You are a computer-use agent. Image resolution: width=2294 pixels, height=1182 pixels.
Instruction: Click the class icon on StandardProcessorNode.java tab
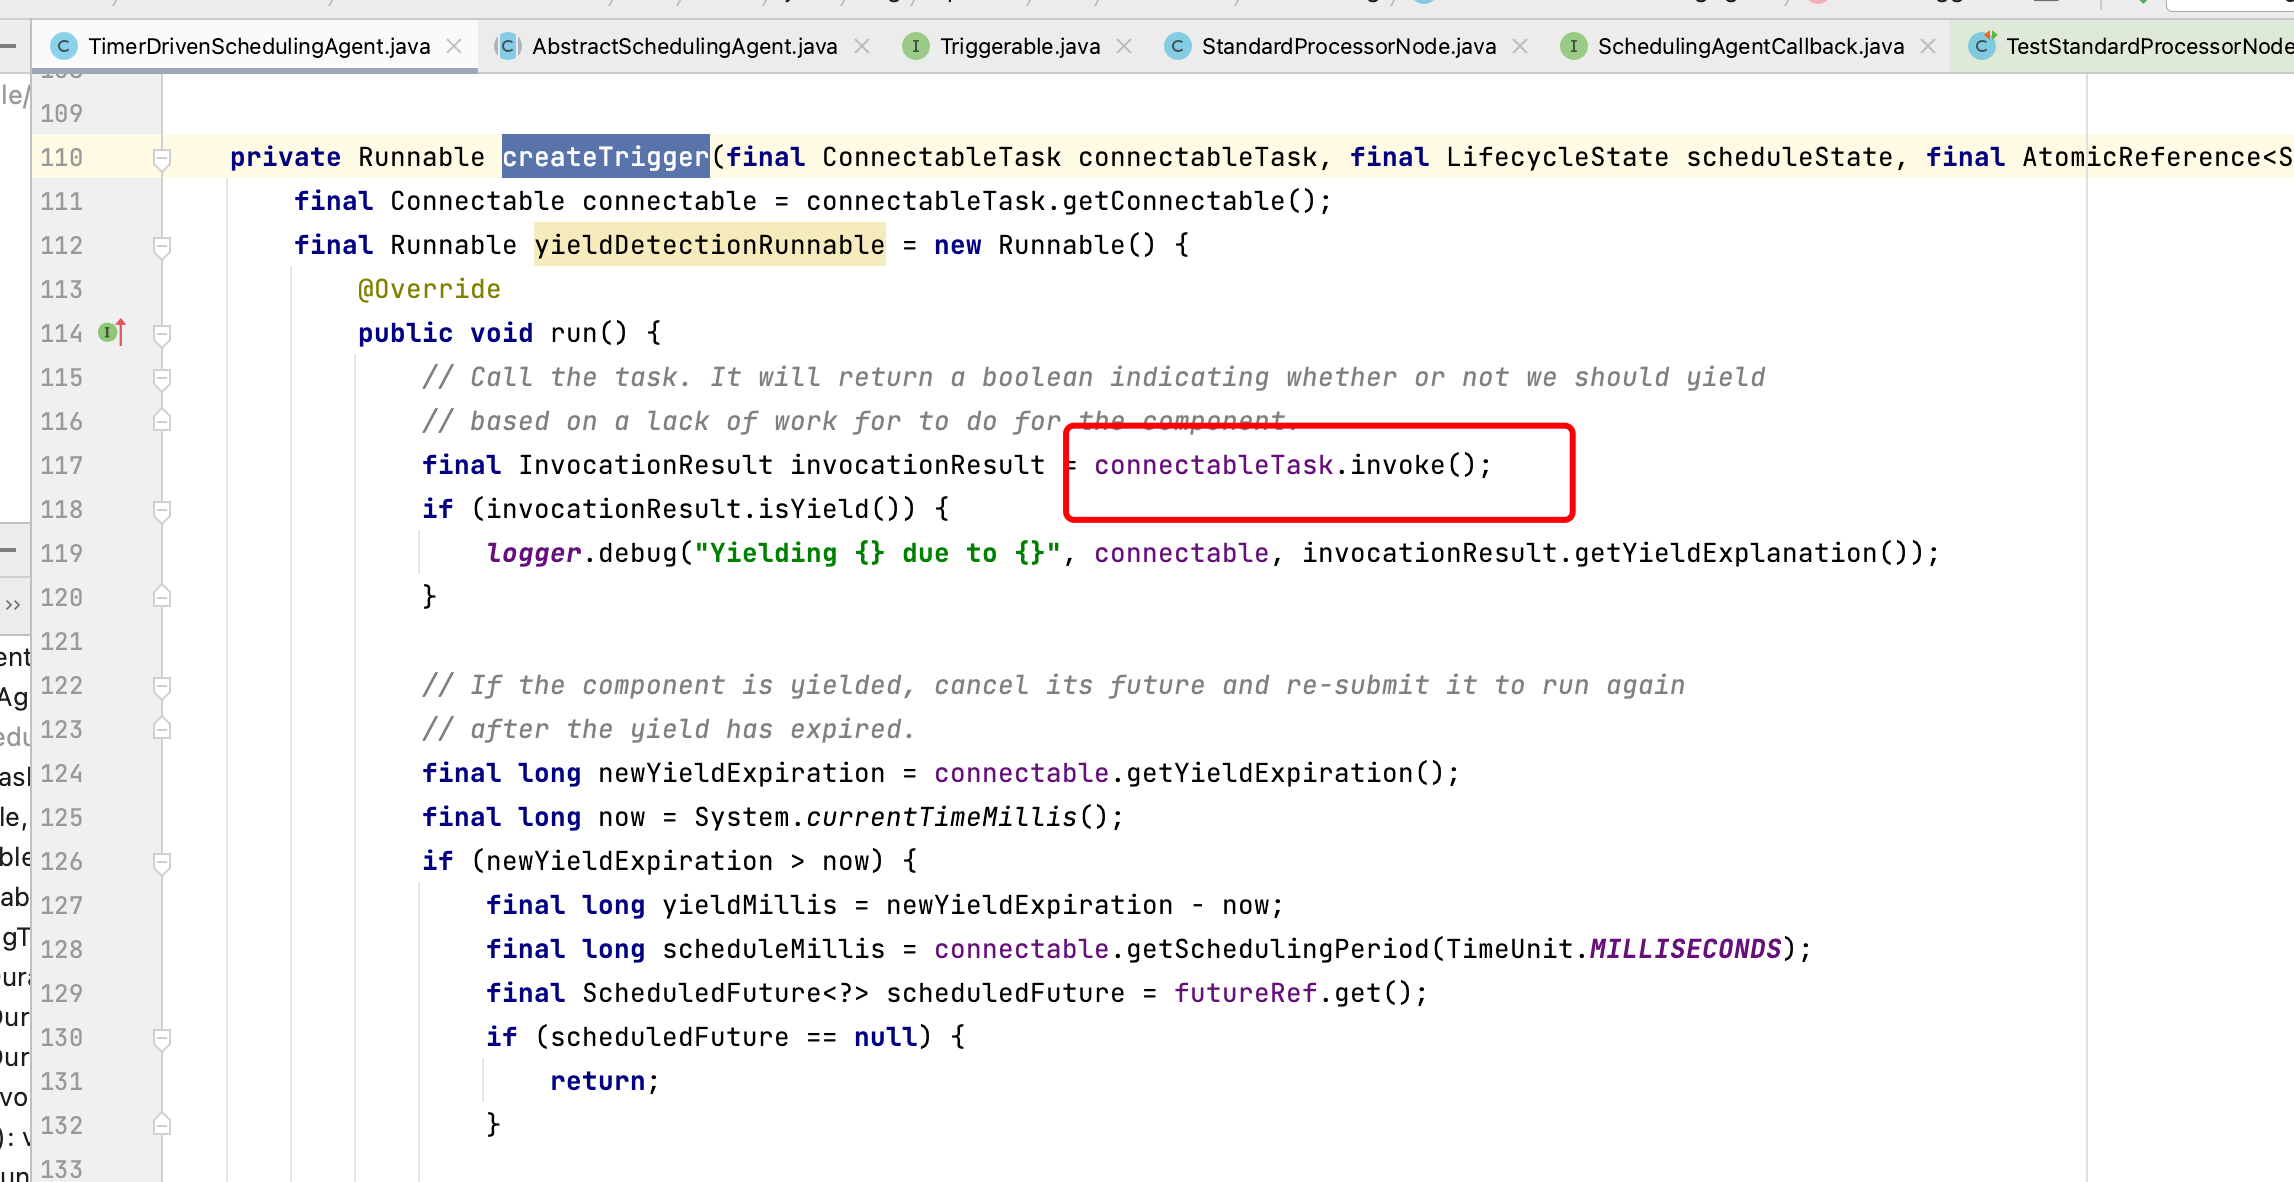click(1176, 46)
